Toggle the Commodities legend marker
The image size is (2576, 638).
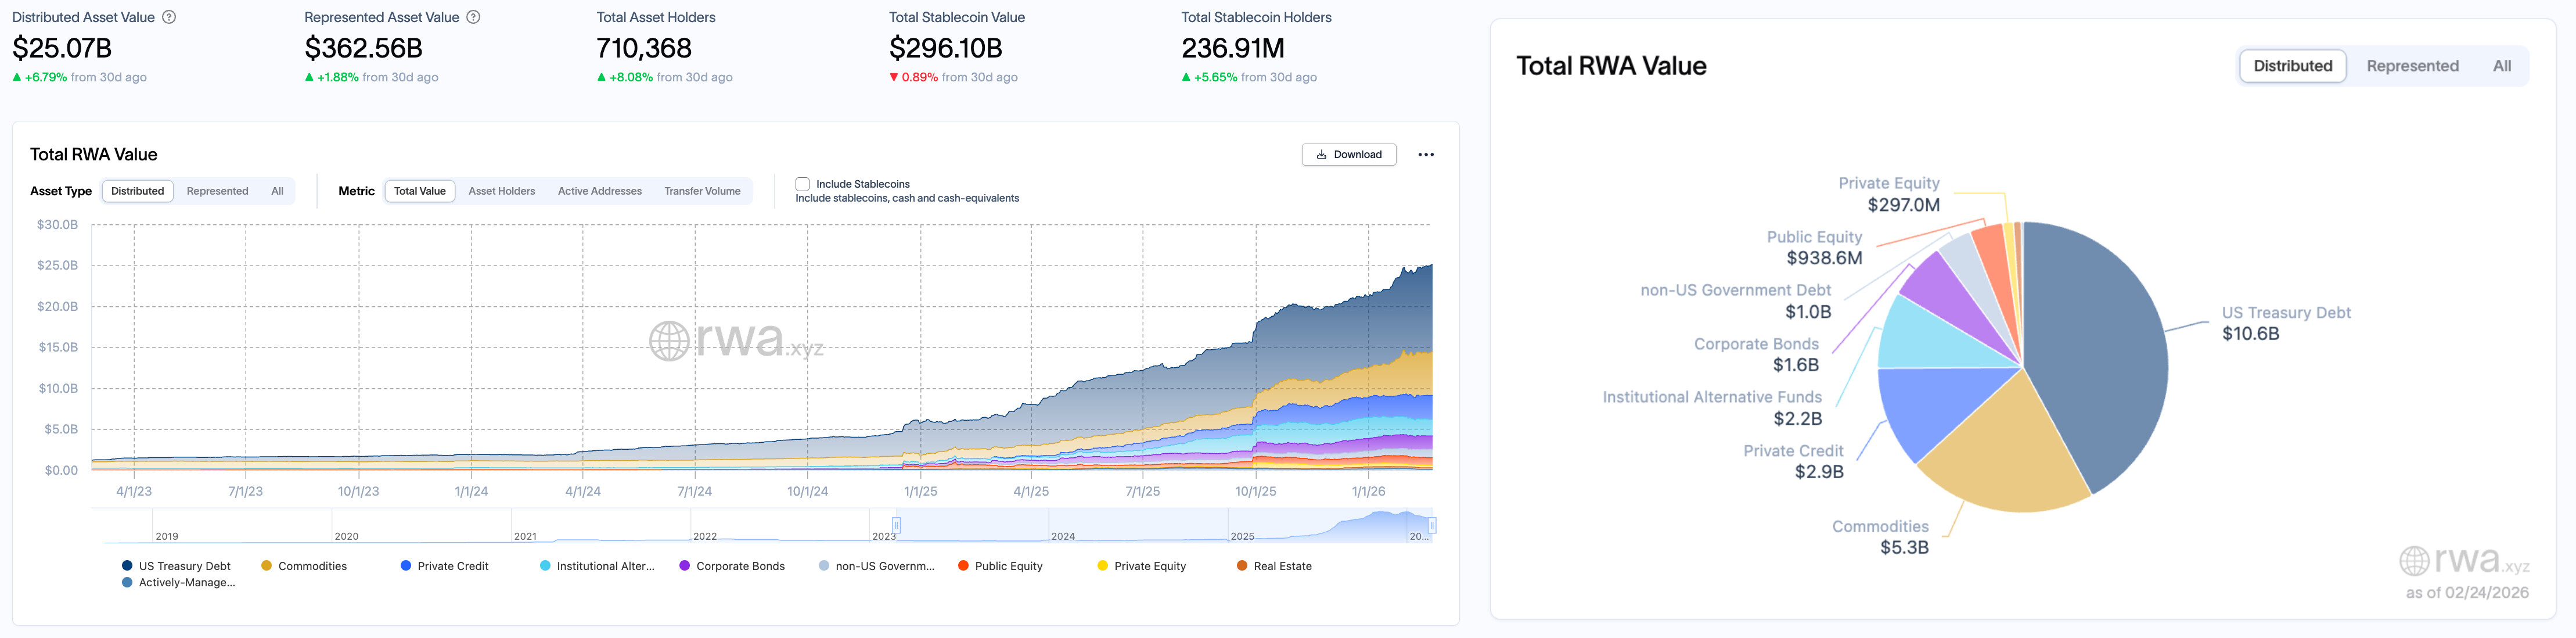coord(266,566)
